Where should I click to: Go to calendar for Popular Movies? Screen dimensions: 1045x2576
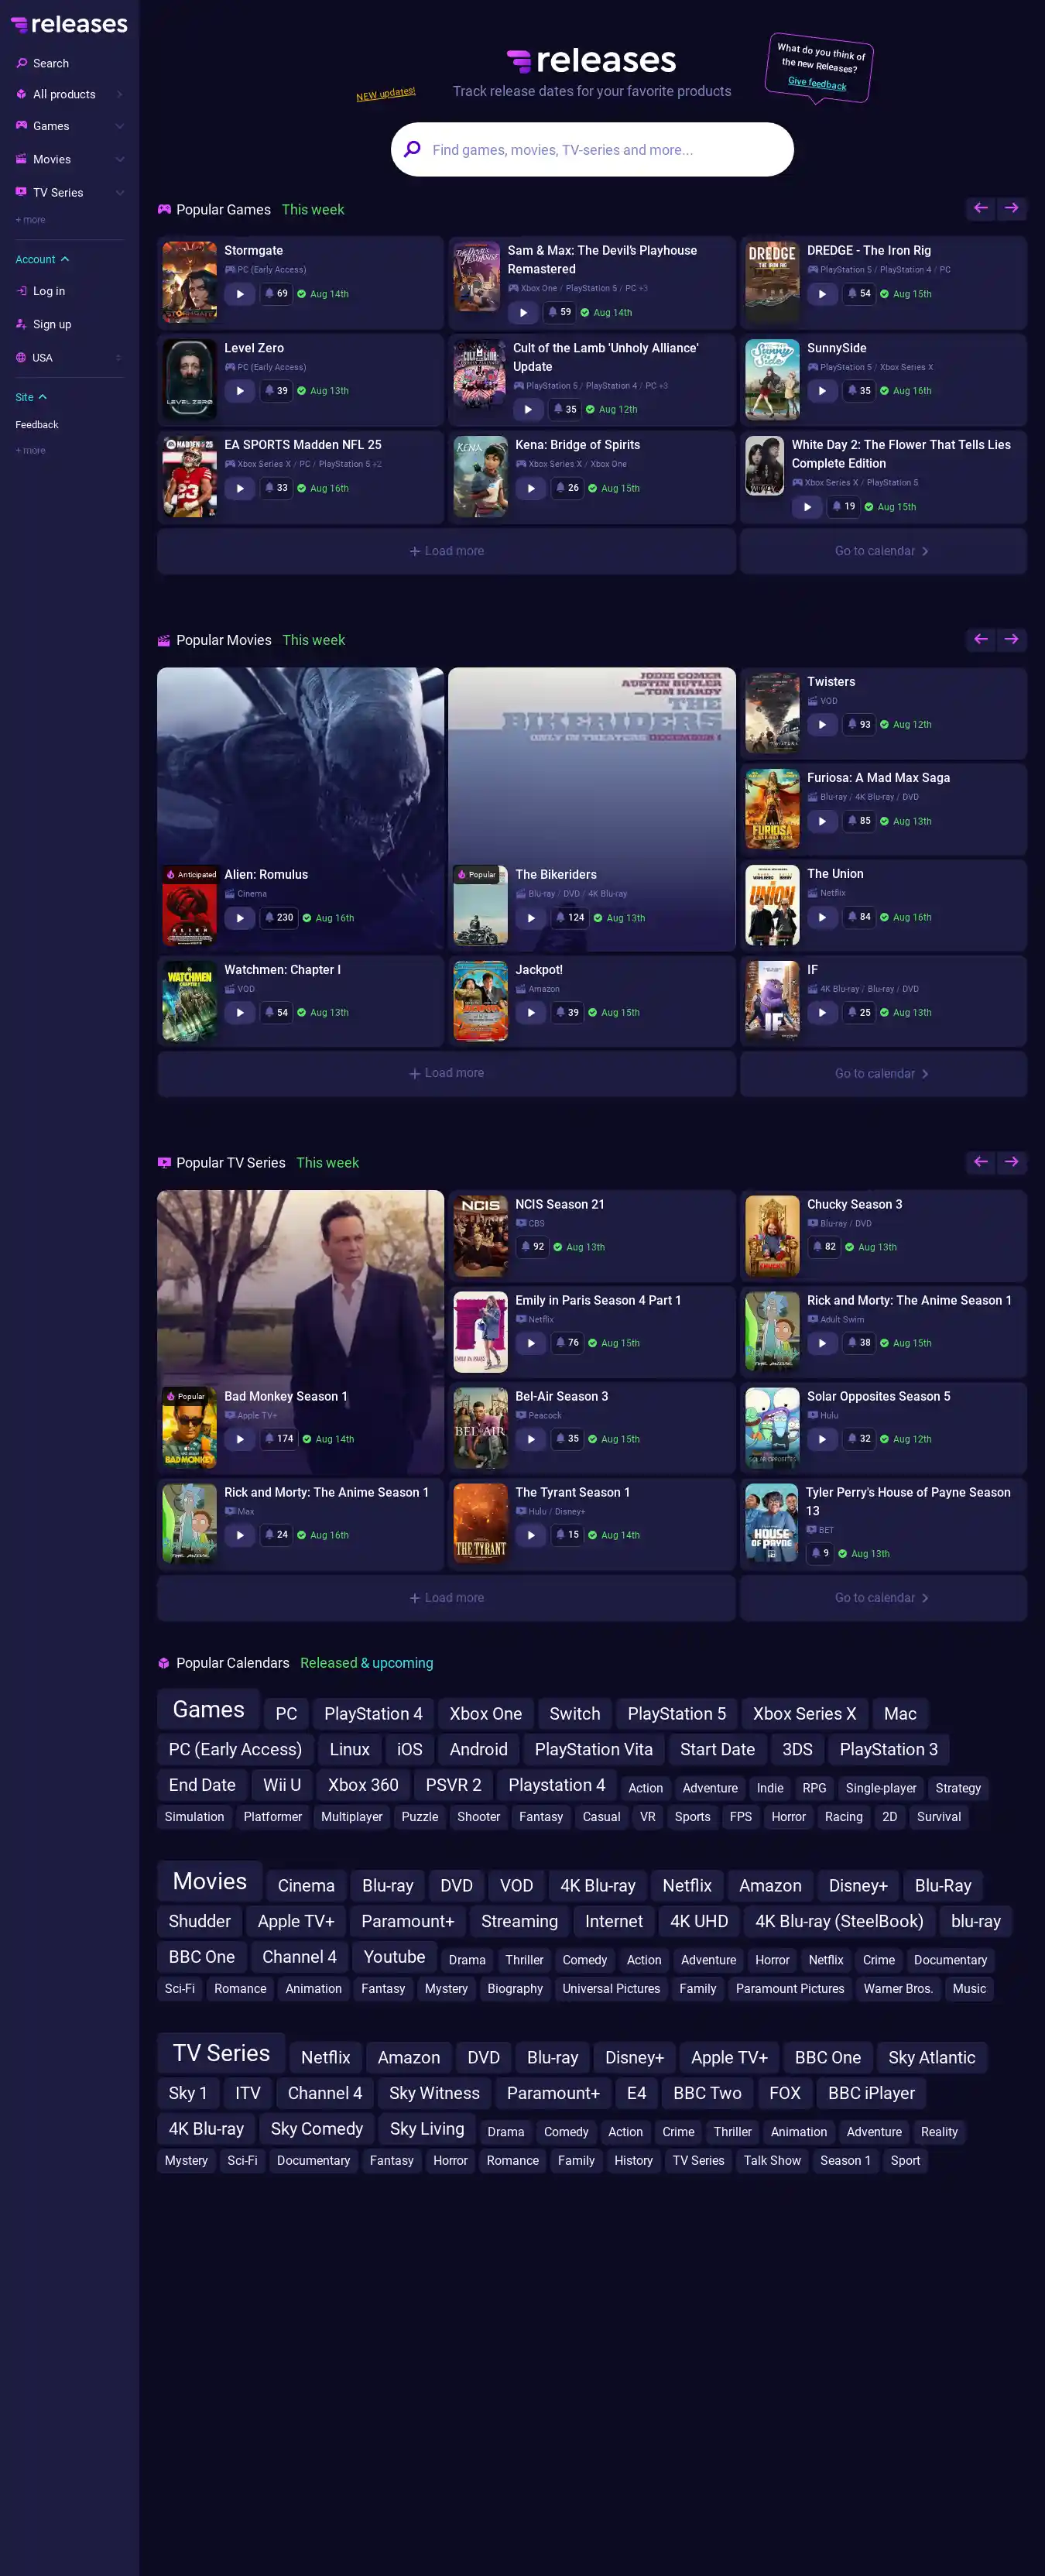tap(883, 1073)
